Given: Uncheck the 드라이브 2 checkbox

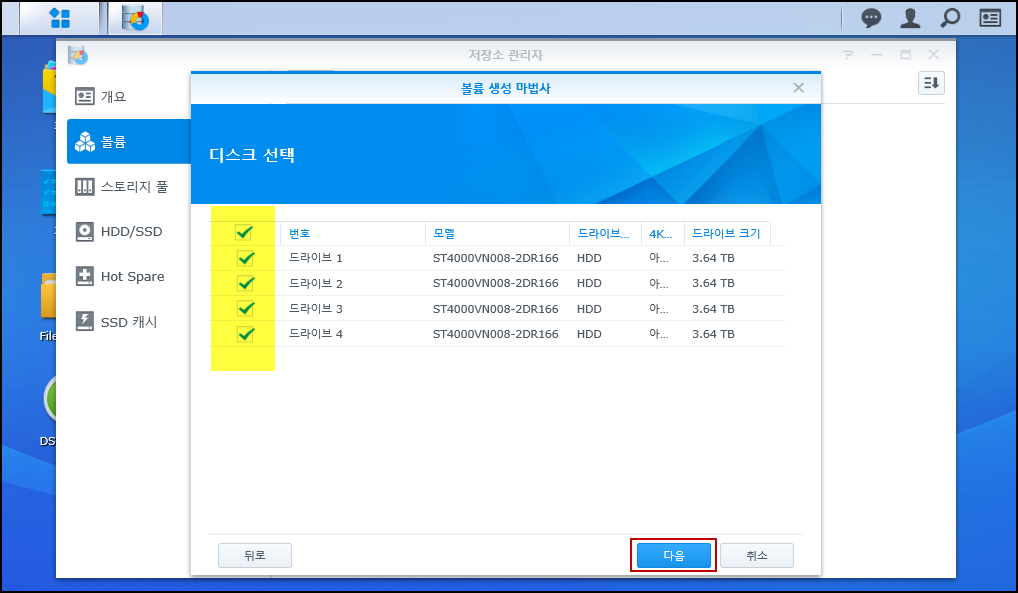Looking at the screenshot, I should [x=245, y=283].
